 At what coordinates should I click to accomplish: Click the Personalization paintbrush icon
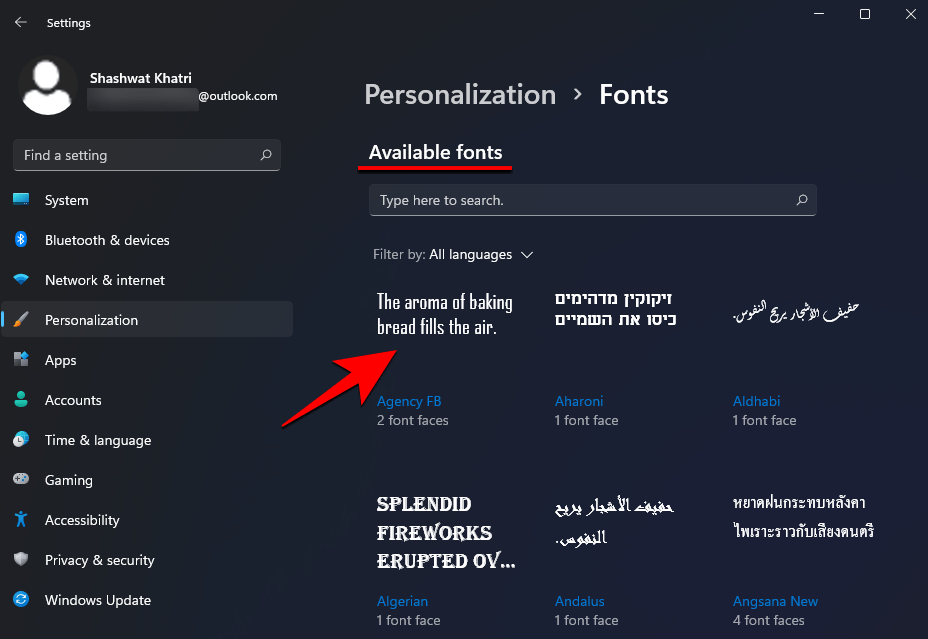(22, 320)
